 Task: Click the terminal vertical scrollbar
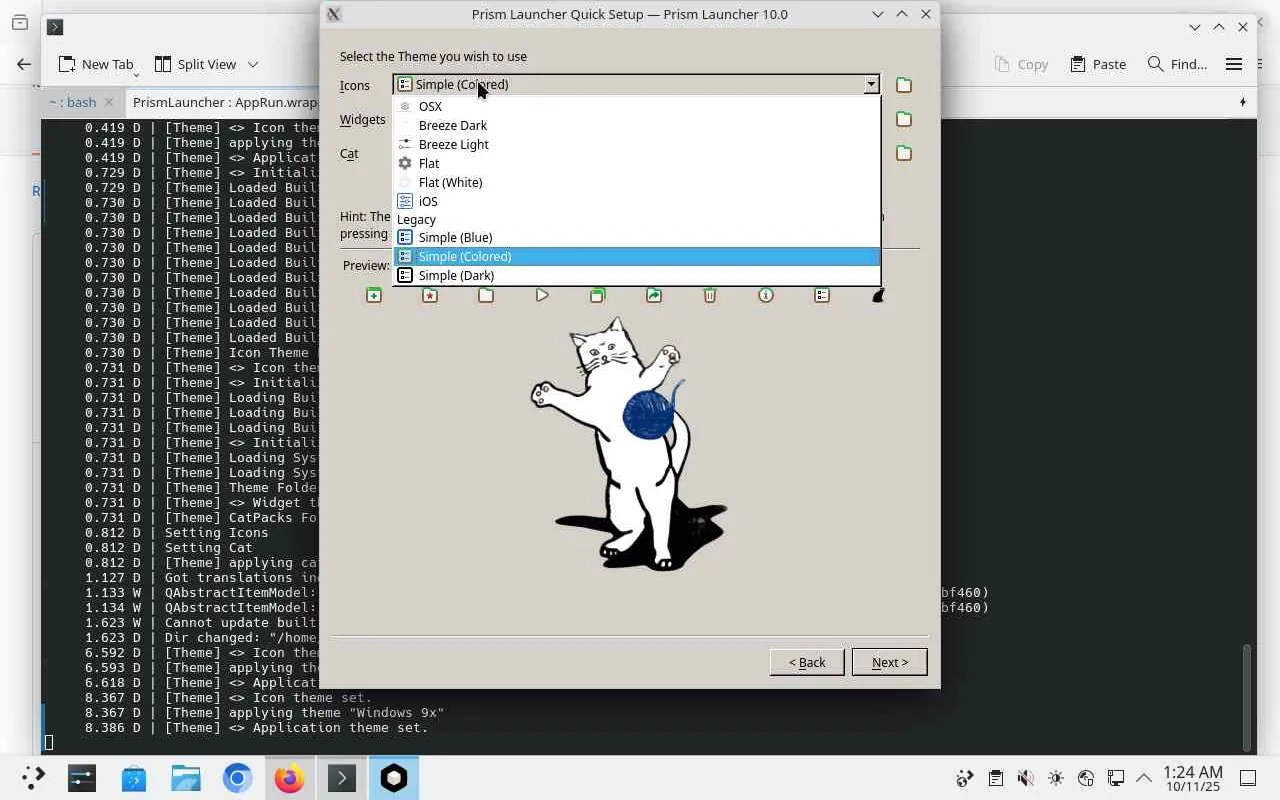coord(1246,697)
